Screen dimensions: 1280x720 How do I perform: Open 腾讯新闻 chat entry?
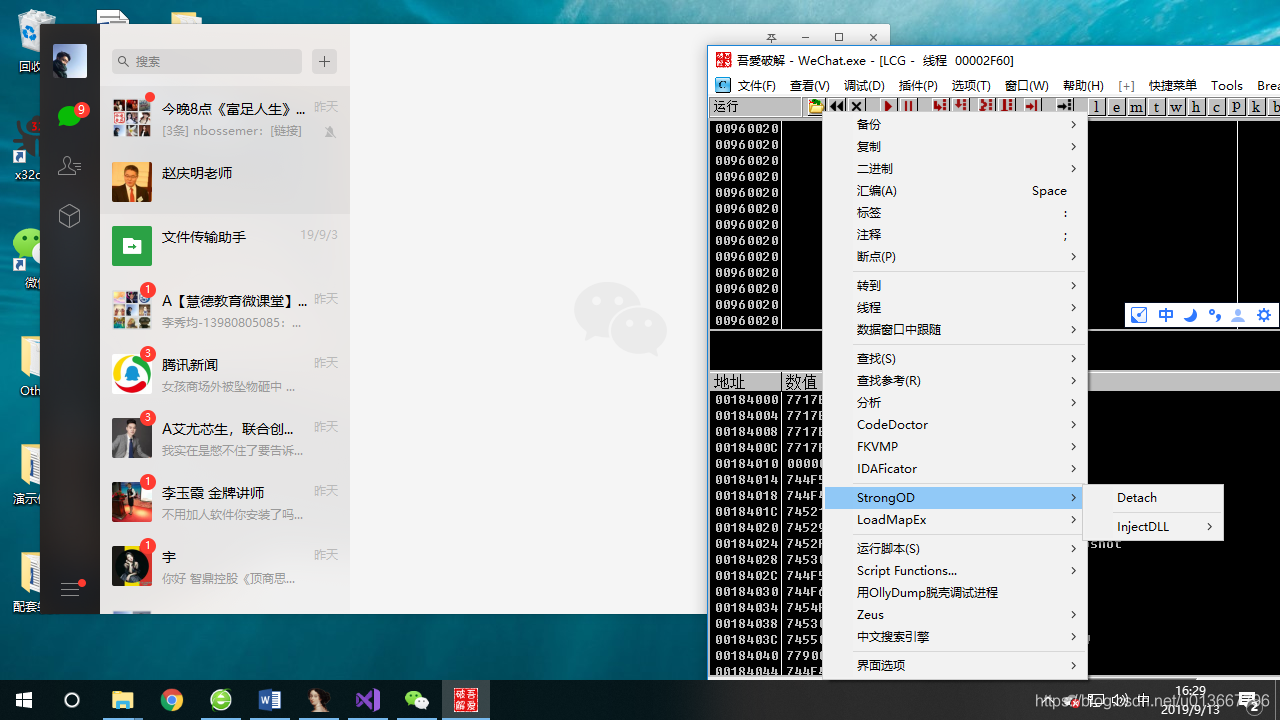tap(225, 374)
